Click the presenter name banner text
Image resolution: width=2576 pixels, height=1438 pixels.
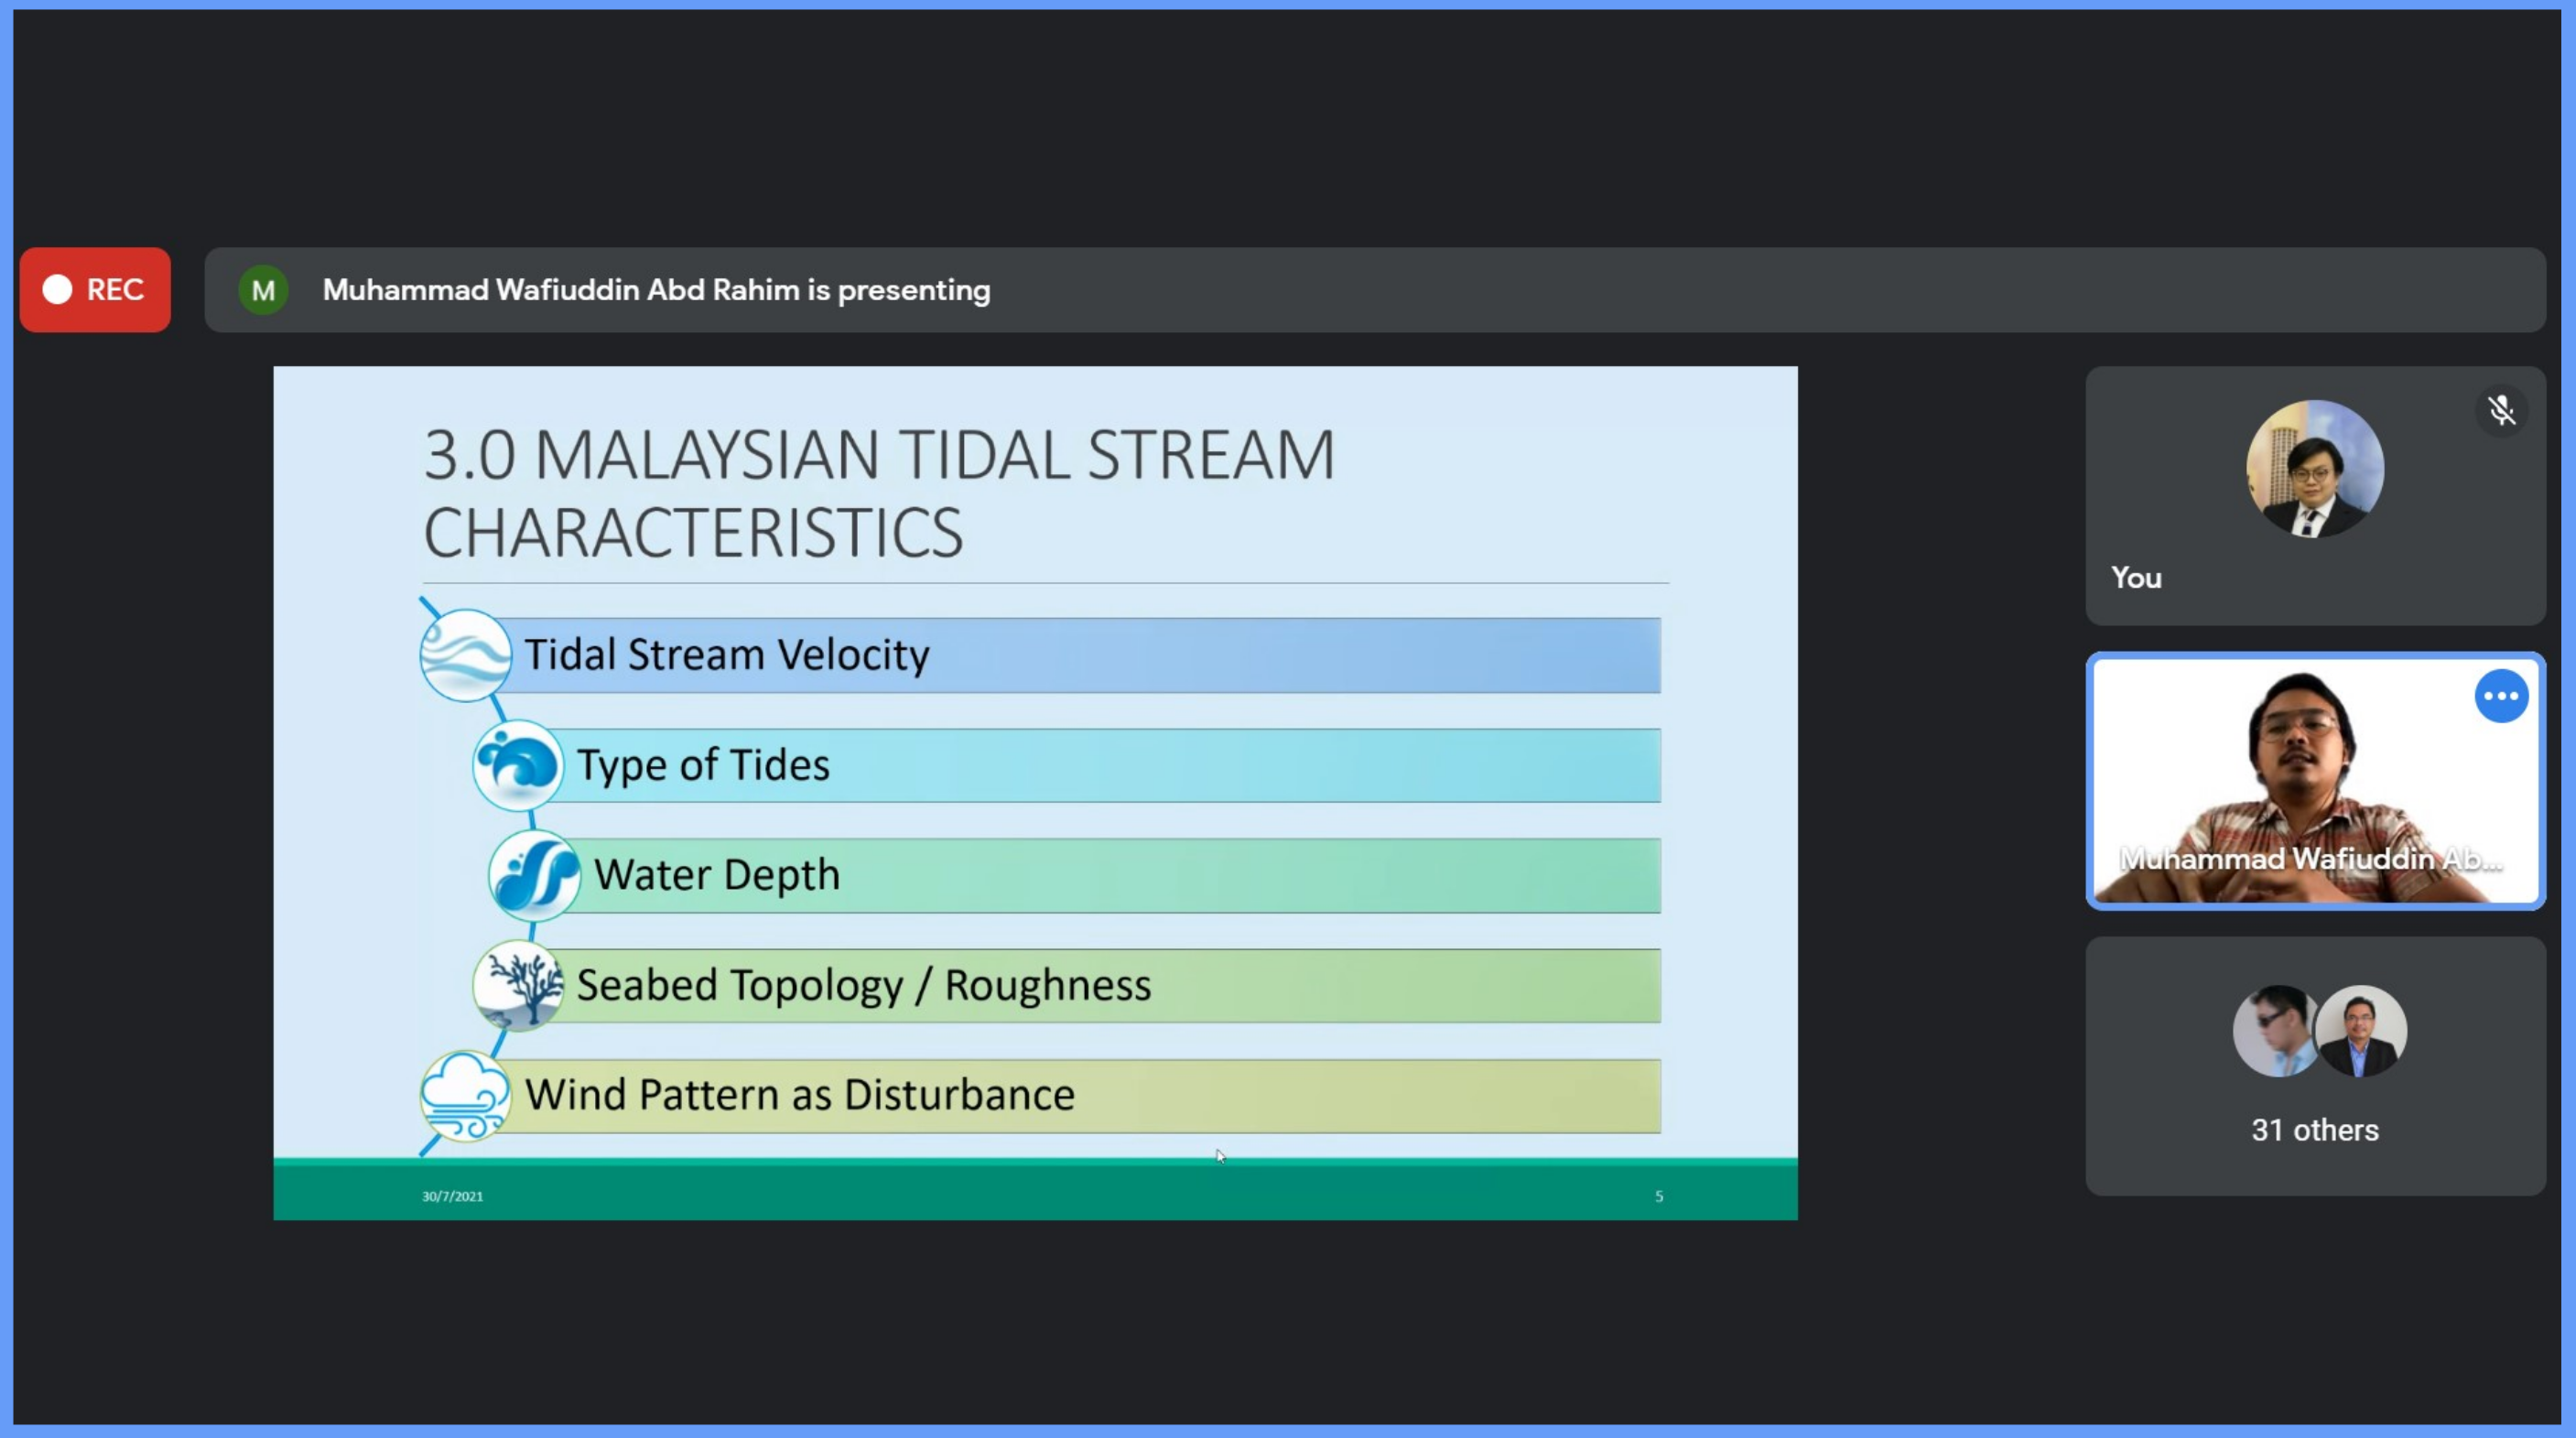coord(656,290)
